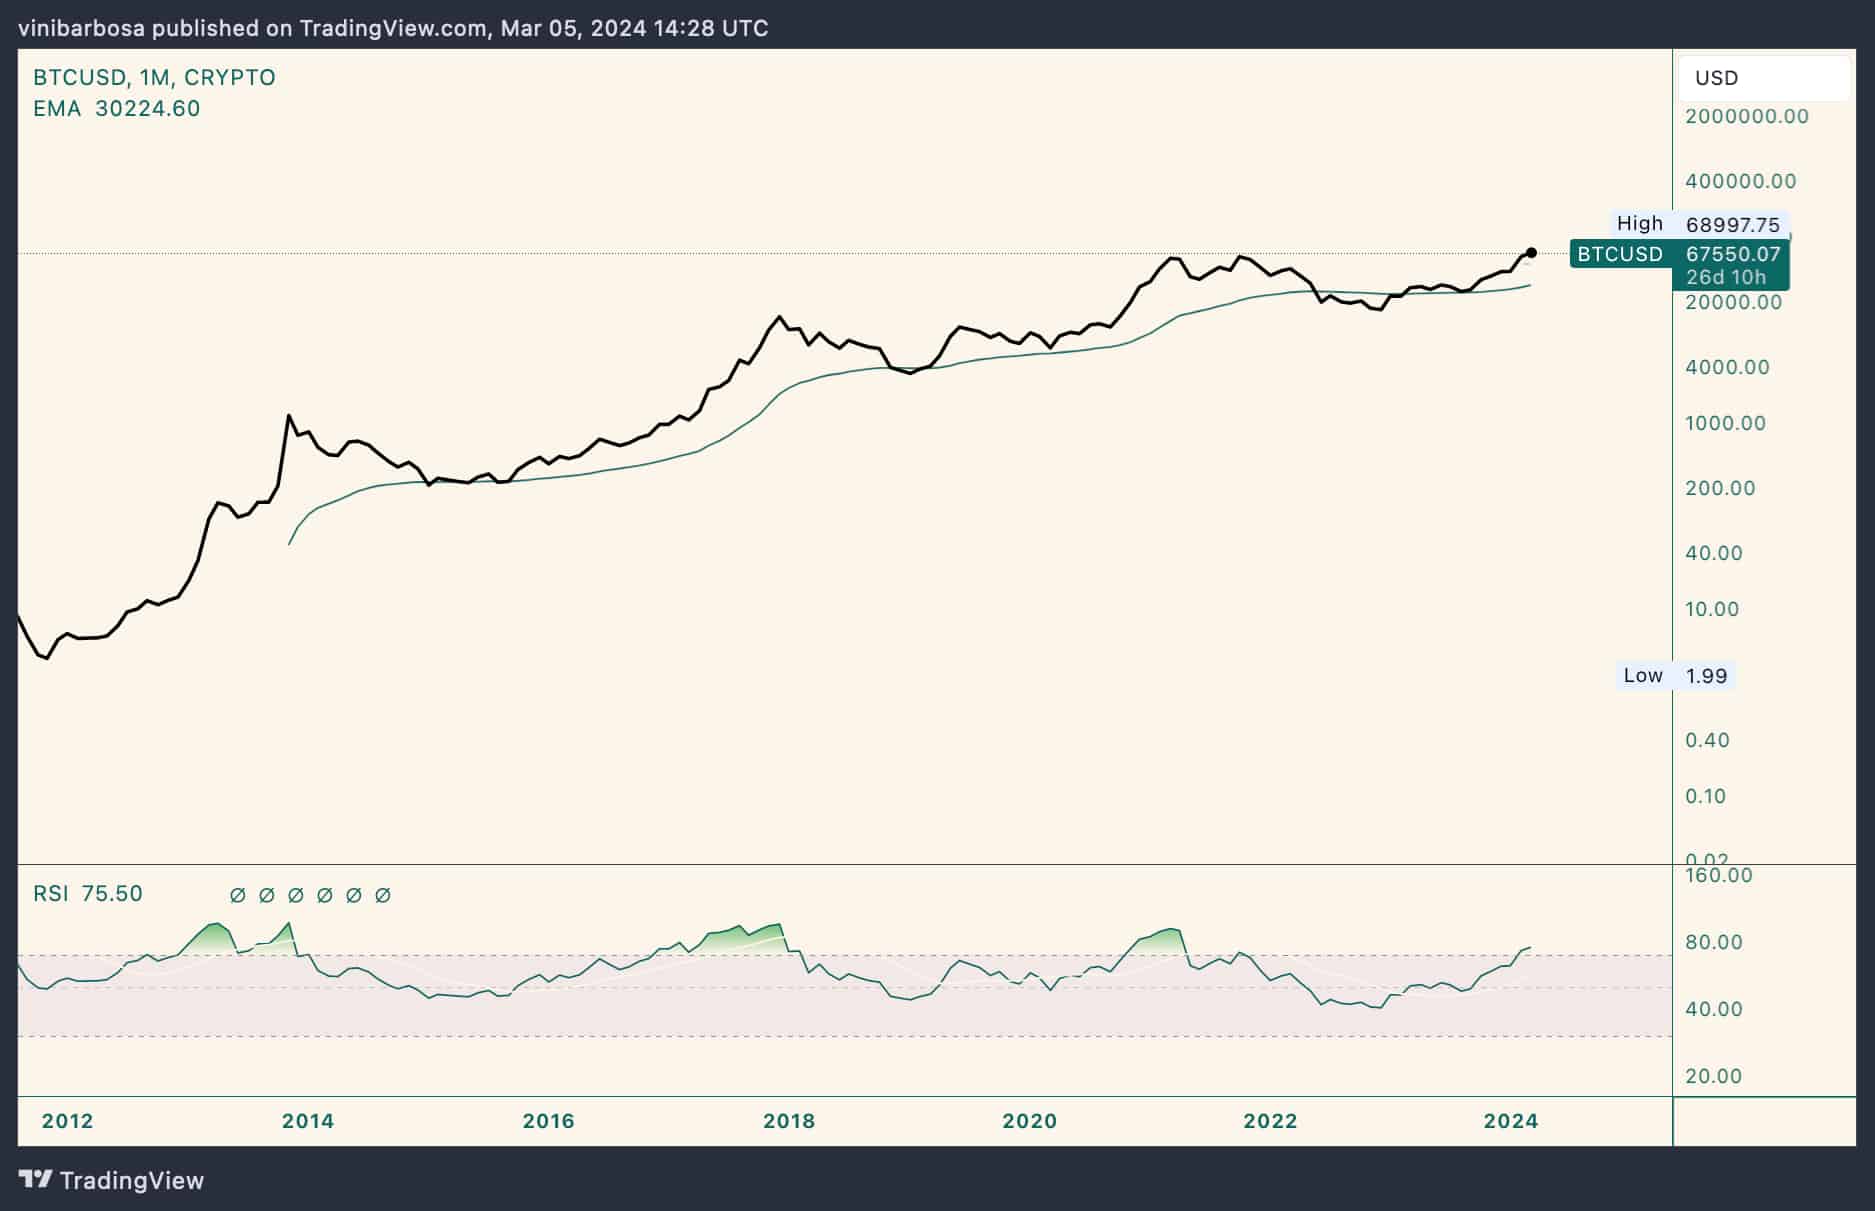The height and width of the screenshot is (1211, 1875).
Task: Click the 26d 10h countdown label
Action: click(x=1726, y=278)
